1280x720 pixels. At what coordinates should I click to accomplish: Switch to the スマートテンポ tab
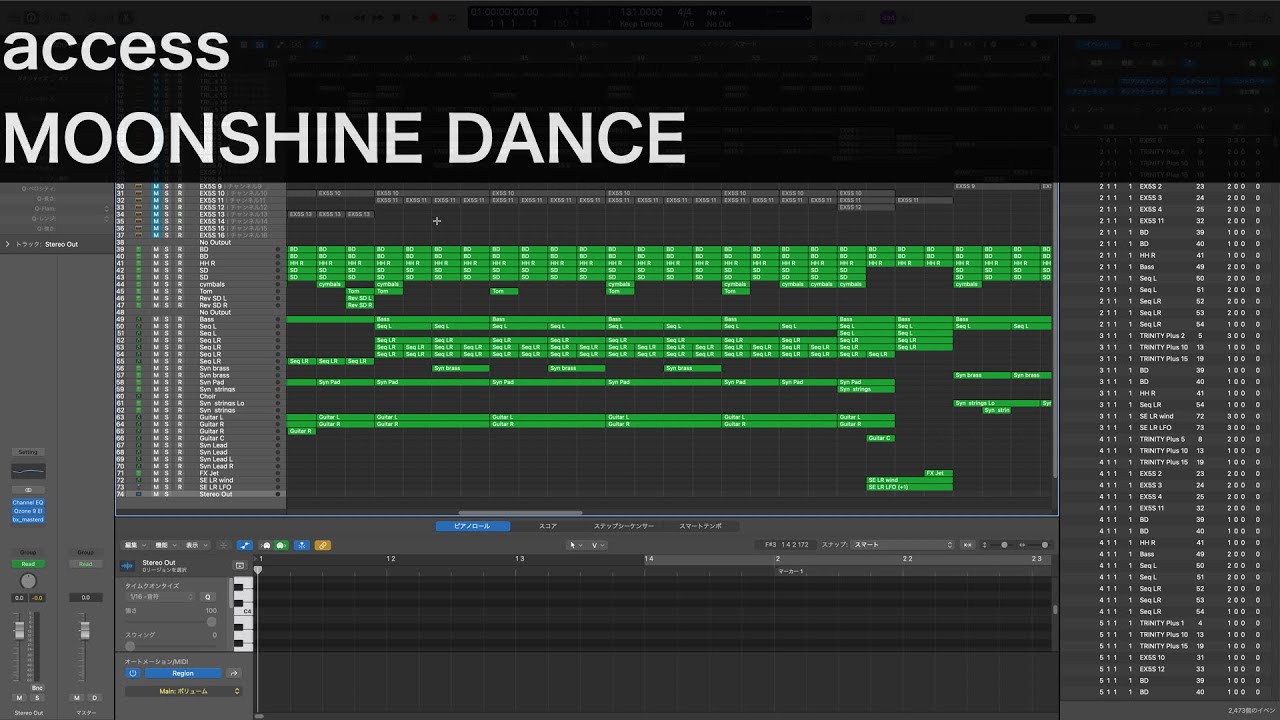point(700,526)
